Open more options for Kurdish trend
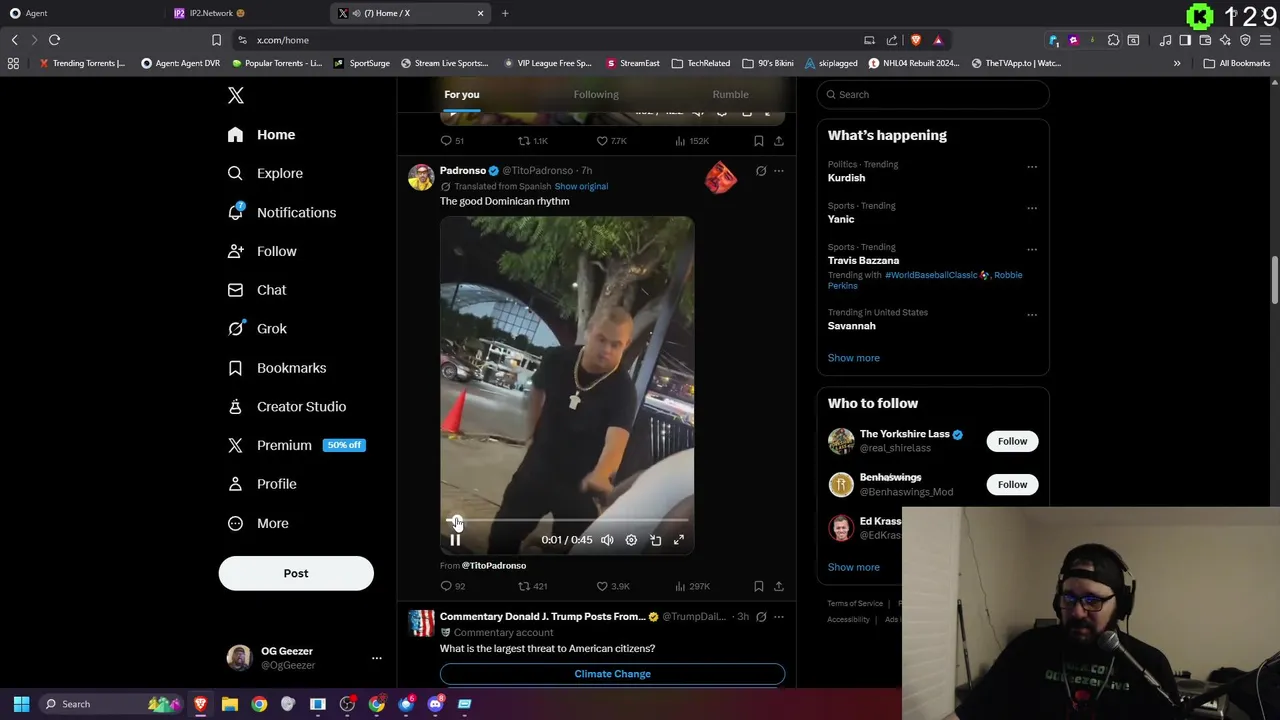The height and width of the screenshot is (720, 1280). pos(1032,167)
